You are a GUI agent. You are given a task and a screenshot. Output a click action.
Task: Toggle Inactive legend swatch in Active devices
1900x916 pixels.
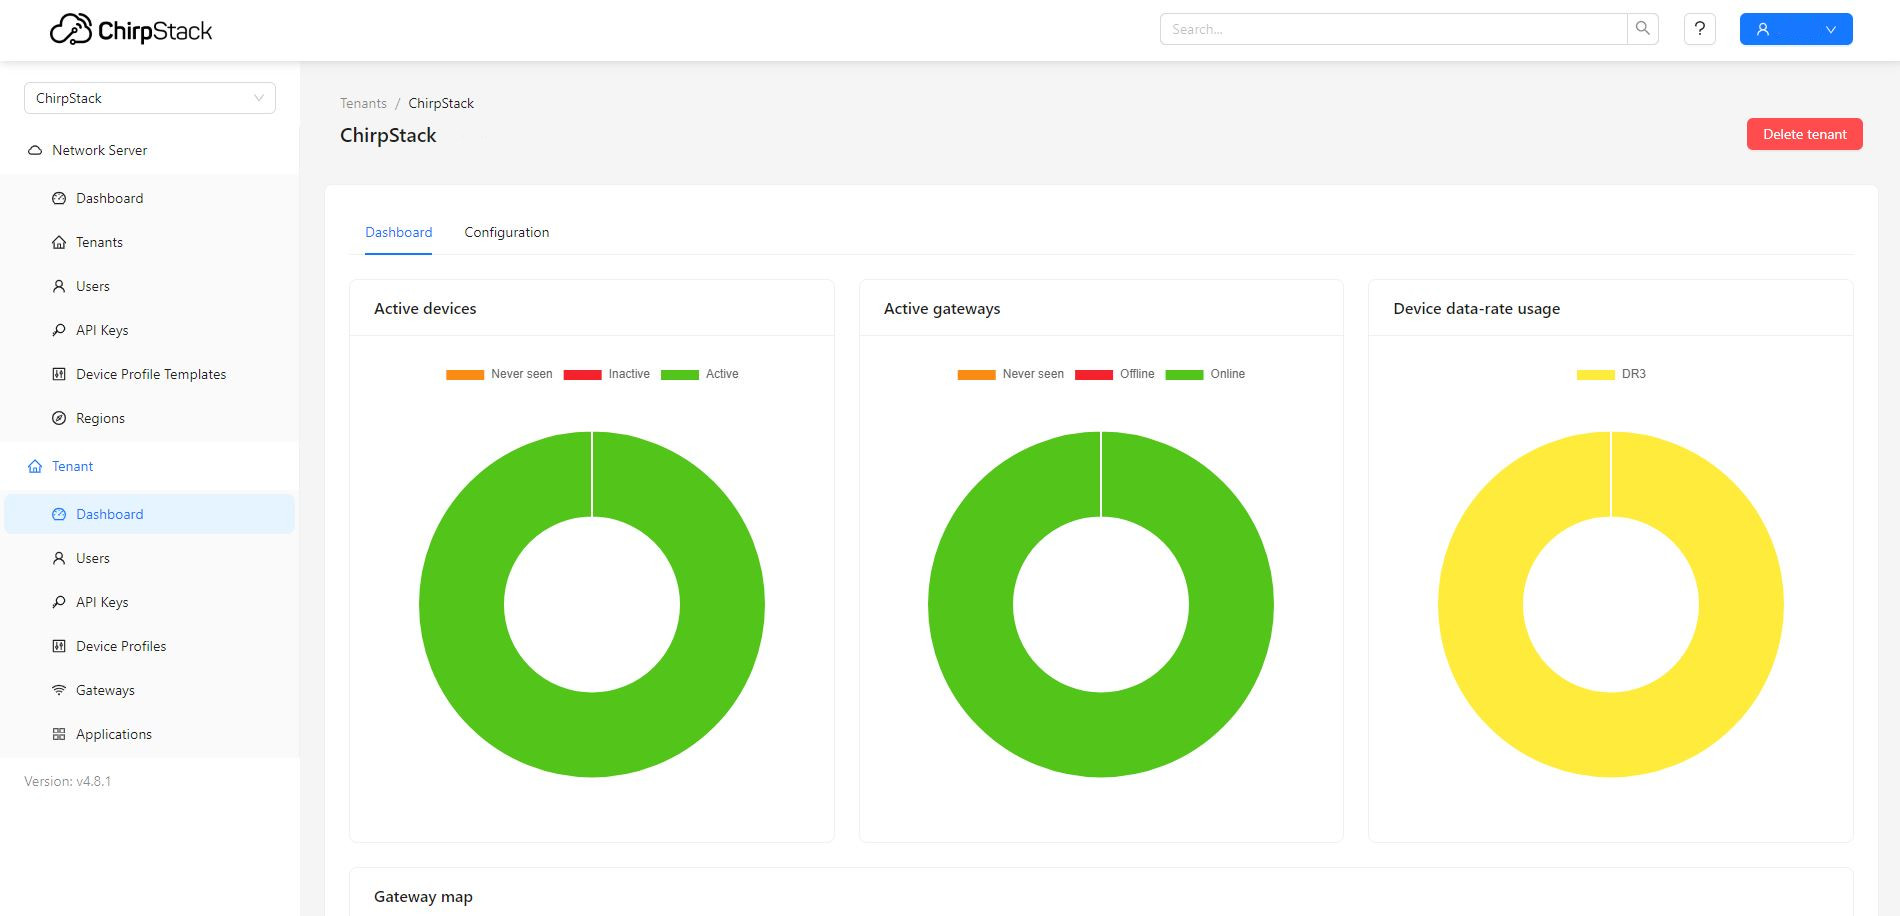582,374
